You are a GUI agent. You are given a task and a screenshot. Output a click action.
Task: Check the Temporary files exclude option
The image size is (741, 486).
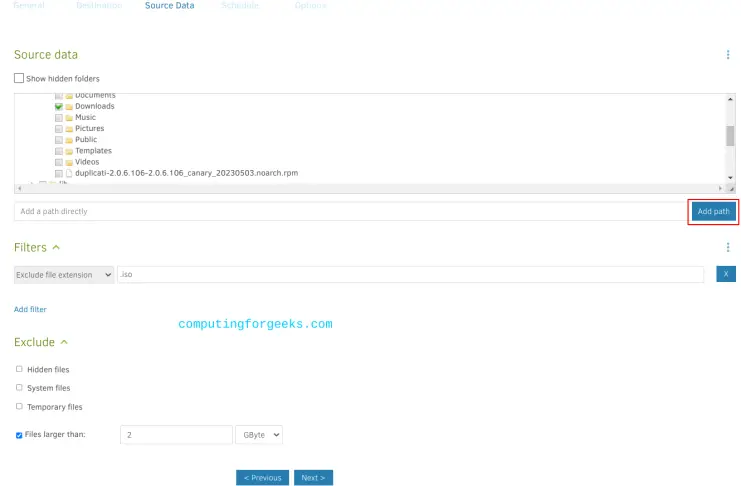[x=19, y=407]
